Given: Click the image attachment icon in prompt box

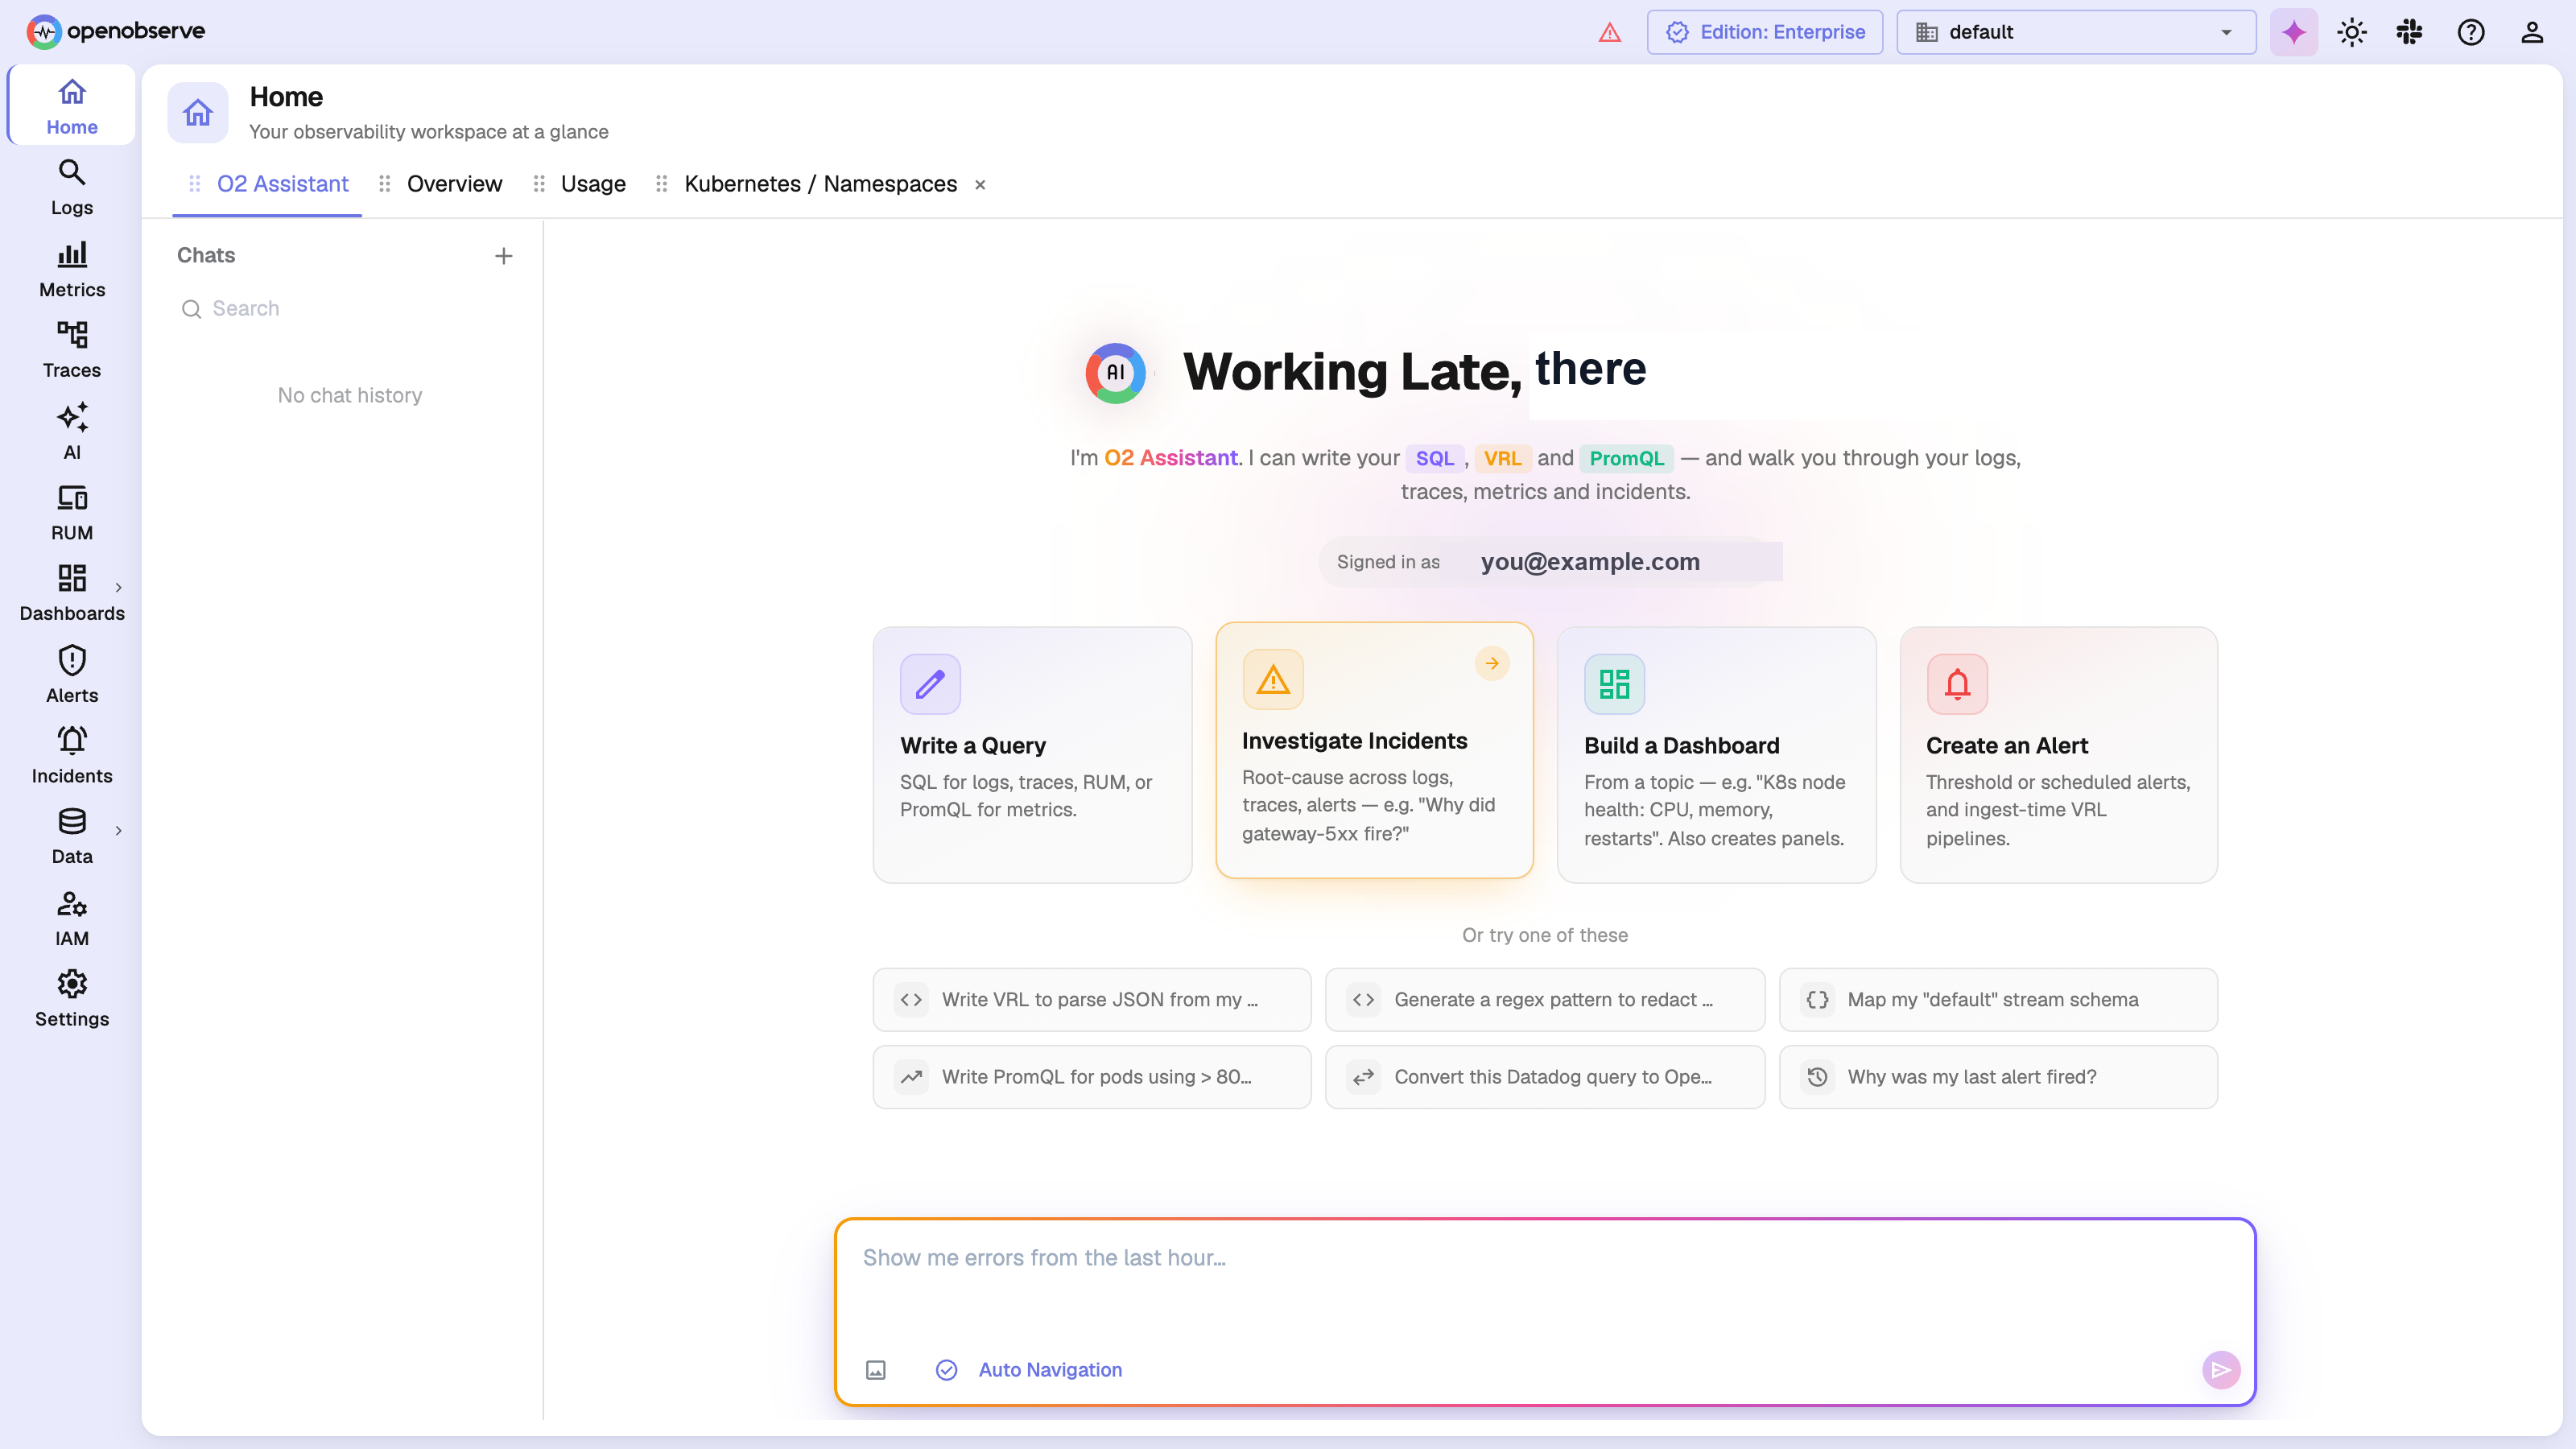Looking at the screenshot, I should [x=875, y=1370].
